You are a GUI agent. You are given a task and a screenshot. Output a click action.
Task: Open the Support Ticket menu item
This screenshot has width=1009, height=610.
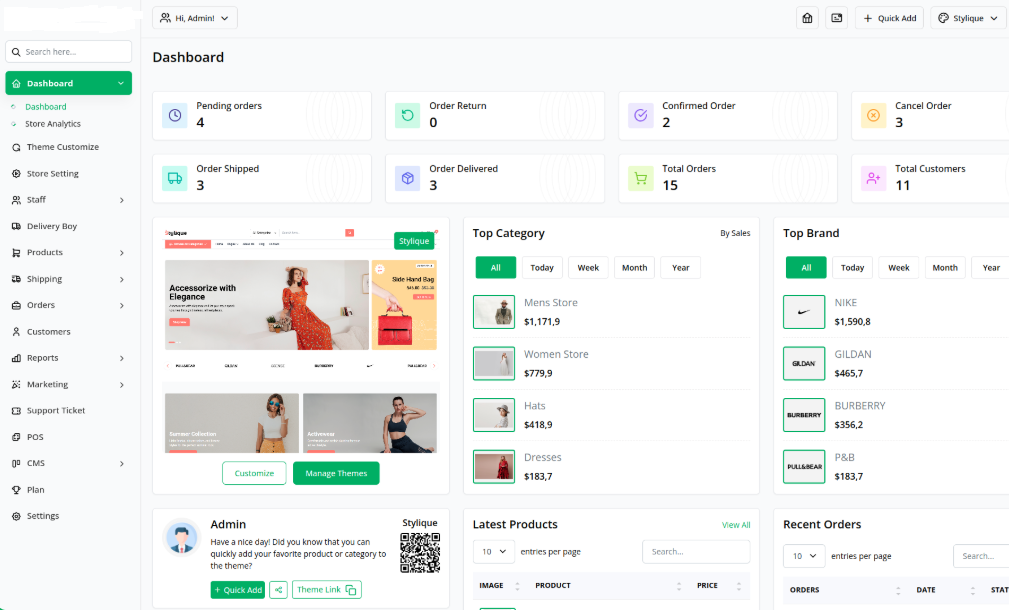click(x=55, y=410)
